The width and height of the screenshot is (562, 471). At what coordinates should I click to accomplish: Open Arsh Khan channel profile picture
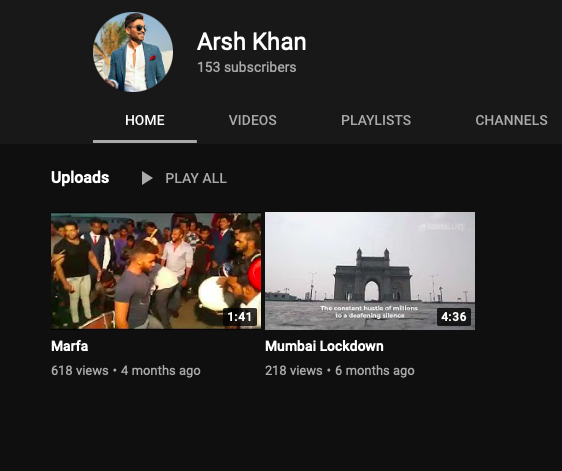pyautogui.click(x=133, y=52)
